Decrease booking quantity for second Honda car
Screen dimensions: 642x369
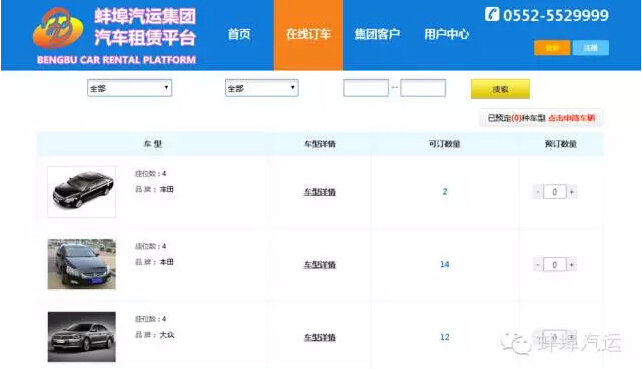[538, 265]
